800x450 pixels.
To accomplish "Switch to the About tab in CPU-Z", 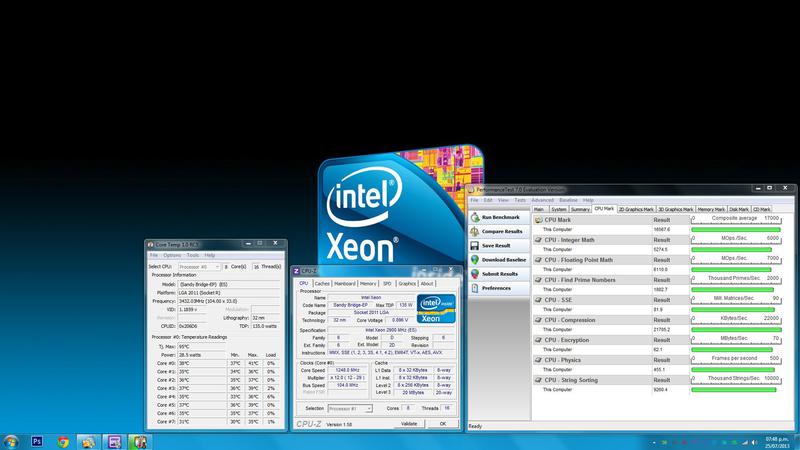I will click(427, 284).
